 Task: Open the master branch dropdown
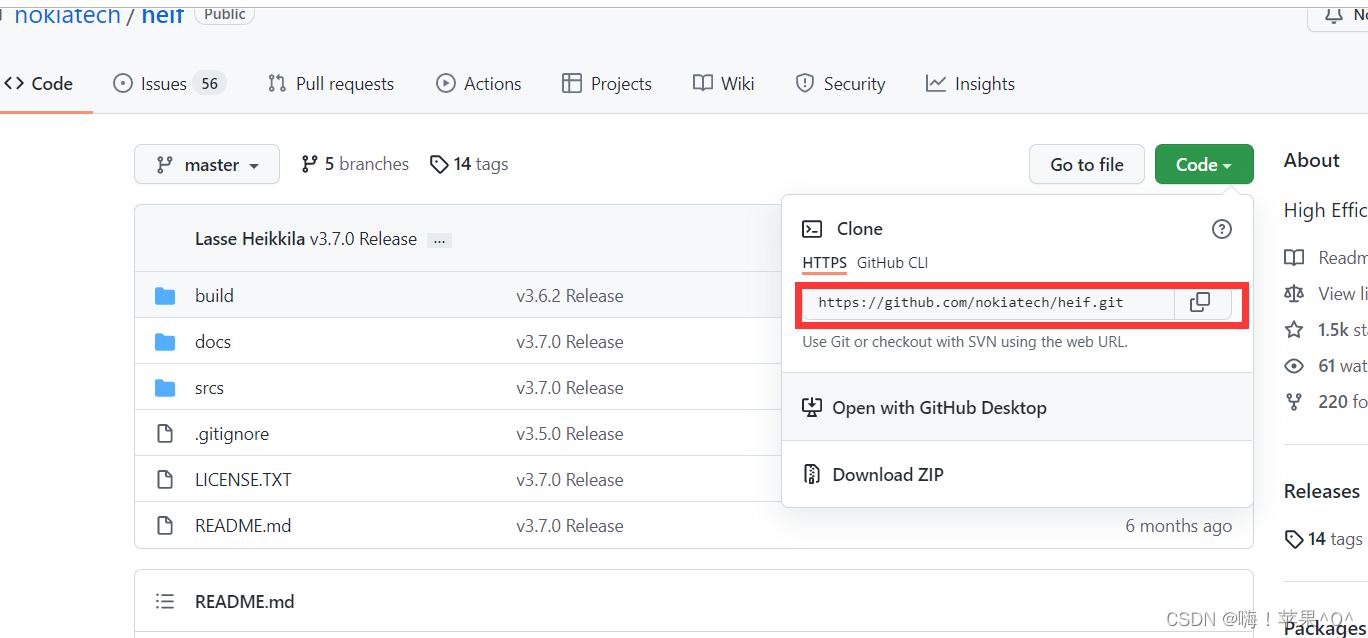coord(207,165)
